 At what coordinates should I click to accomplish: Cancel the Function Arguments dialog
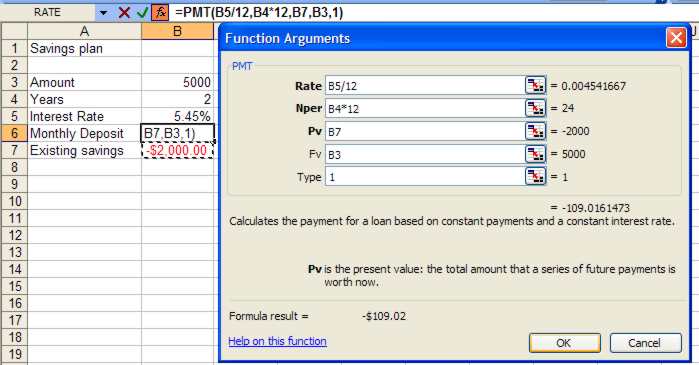(646, 343)
